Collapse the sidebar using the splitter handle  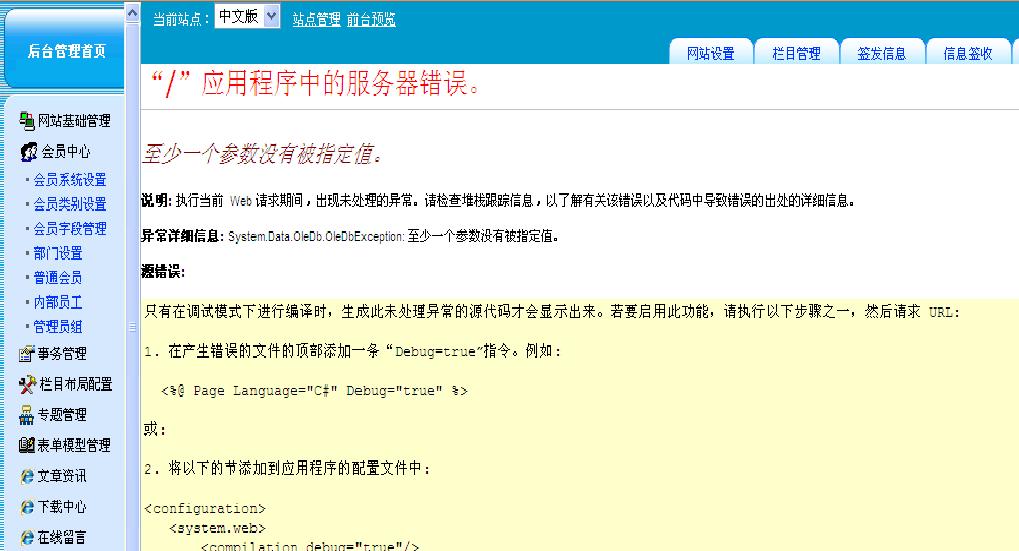tap(132, 326)
